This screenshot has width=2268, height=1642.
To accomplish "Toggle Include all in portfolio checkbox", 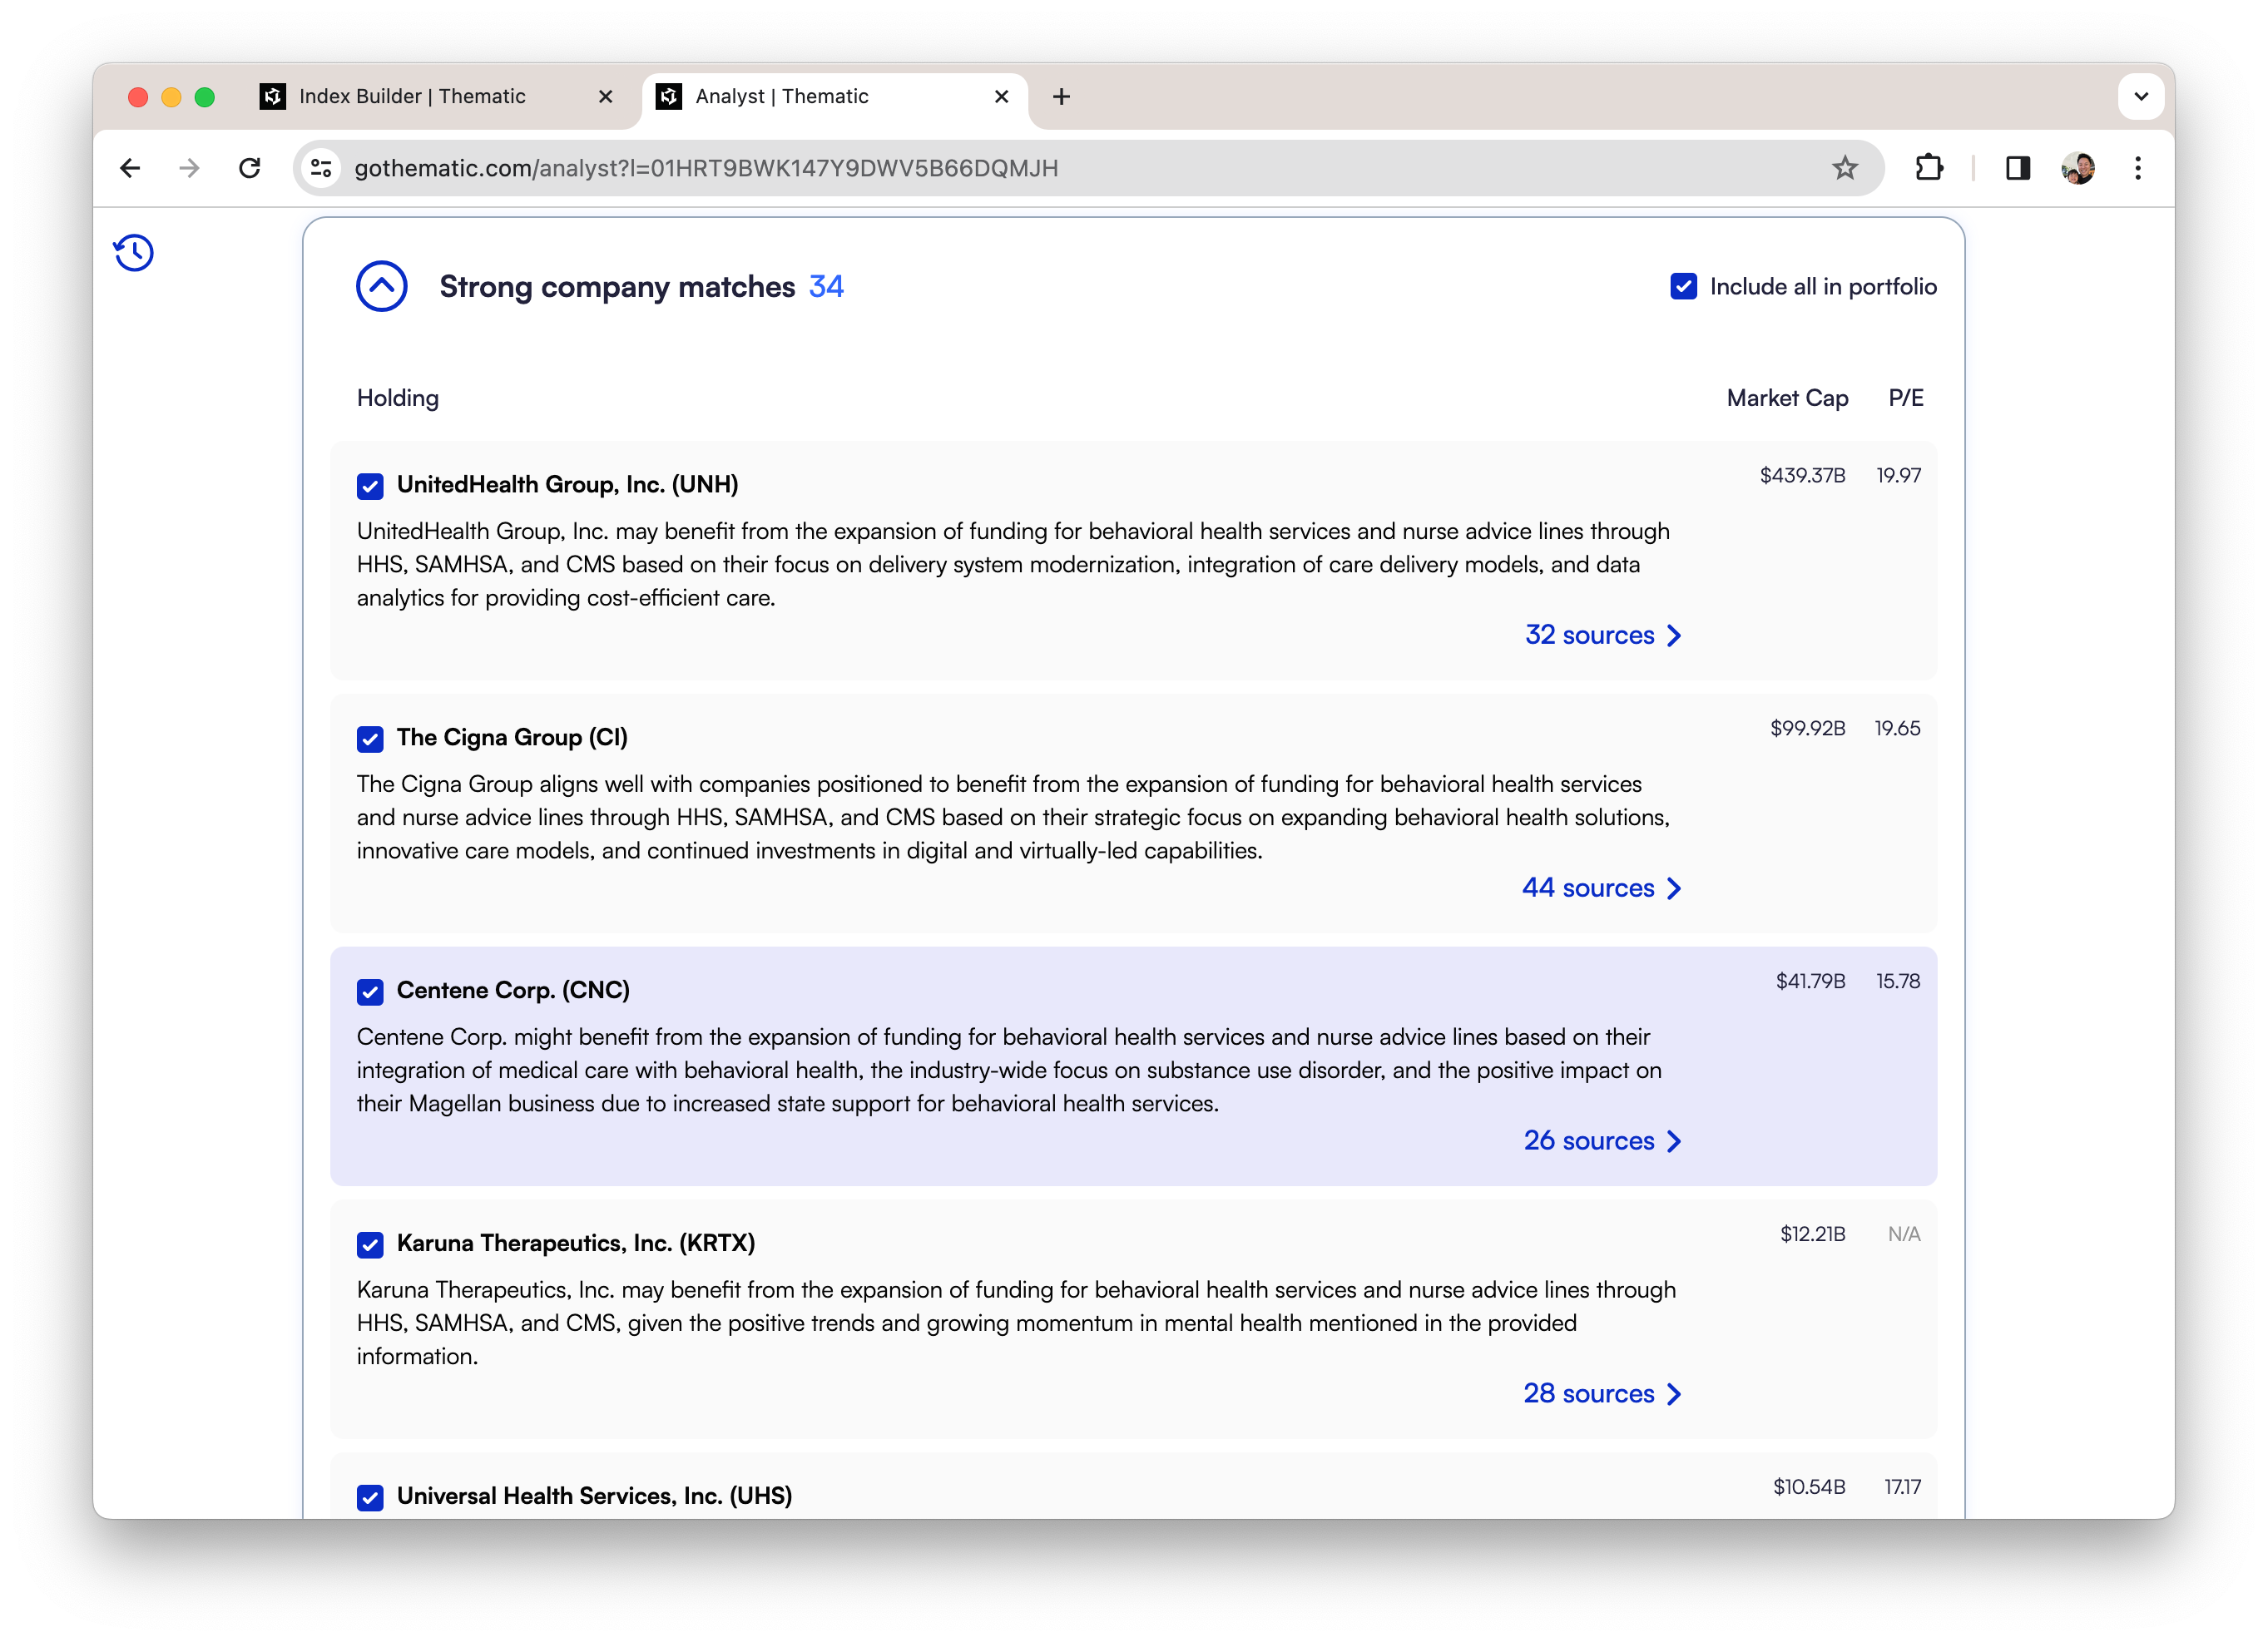I will click(x=1683, y=287).
